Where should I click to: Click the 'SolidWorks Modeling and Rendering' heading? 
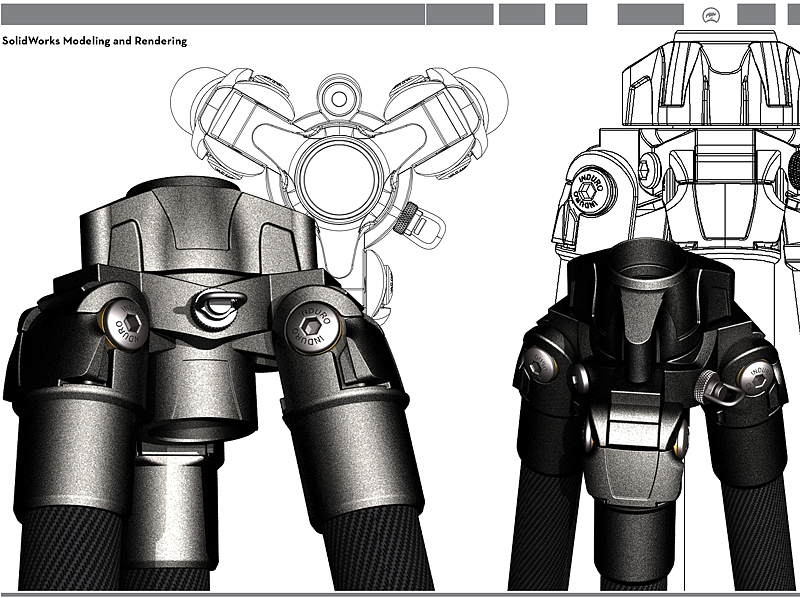point(95,41)
